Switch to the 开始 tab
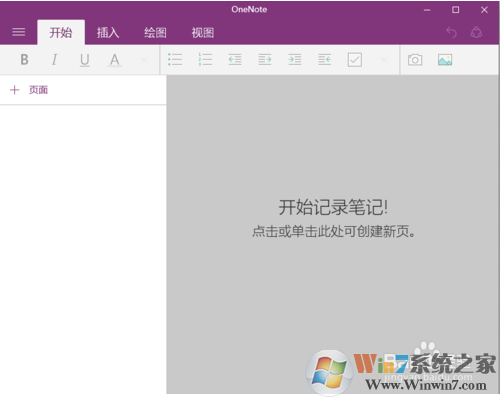Viewport: 503px width, 399px height. [x=61, y=32]
